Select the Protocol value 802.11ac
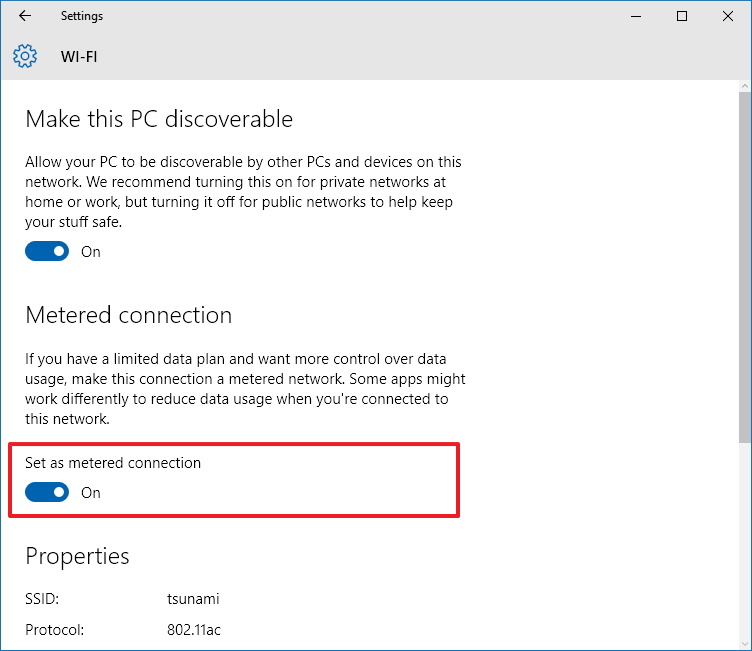Image resolution: width=752 pixels, height=651 pixels. click(x=194, y=630)
